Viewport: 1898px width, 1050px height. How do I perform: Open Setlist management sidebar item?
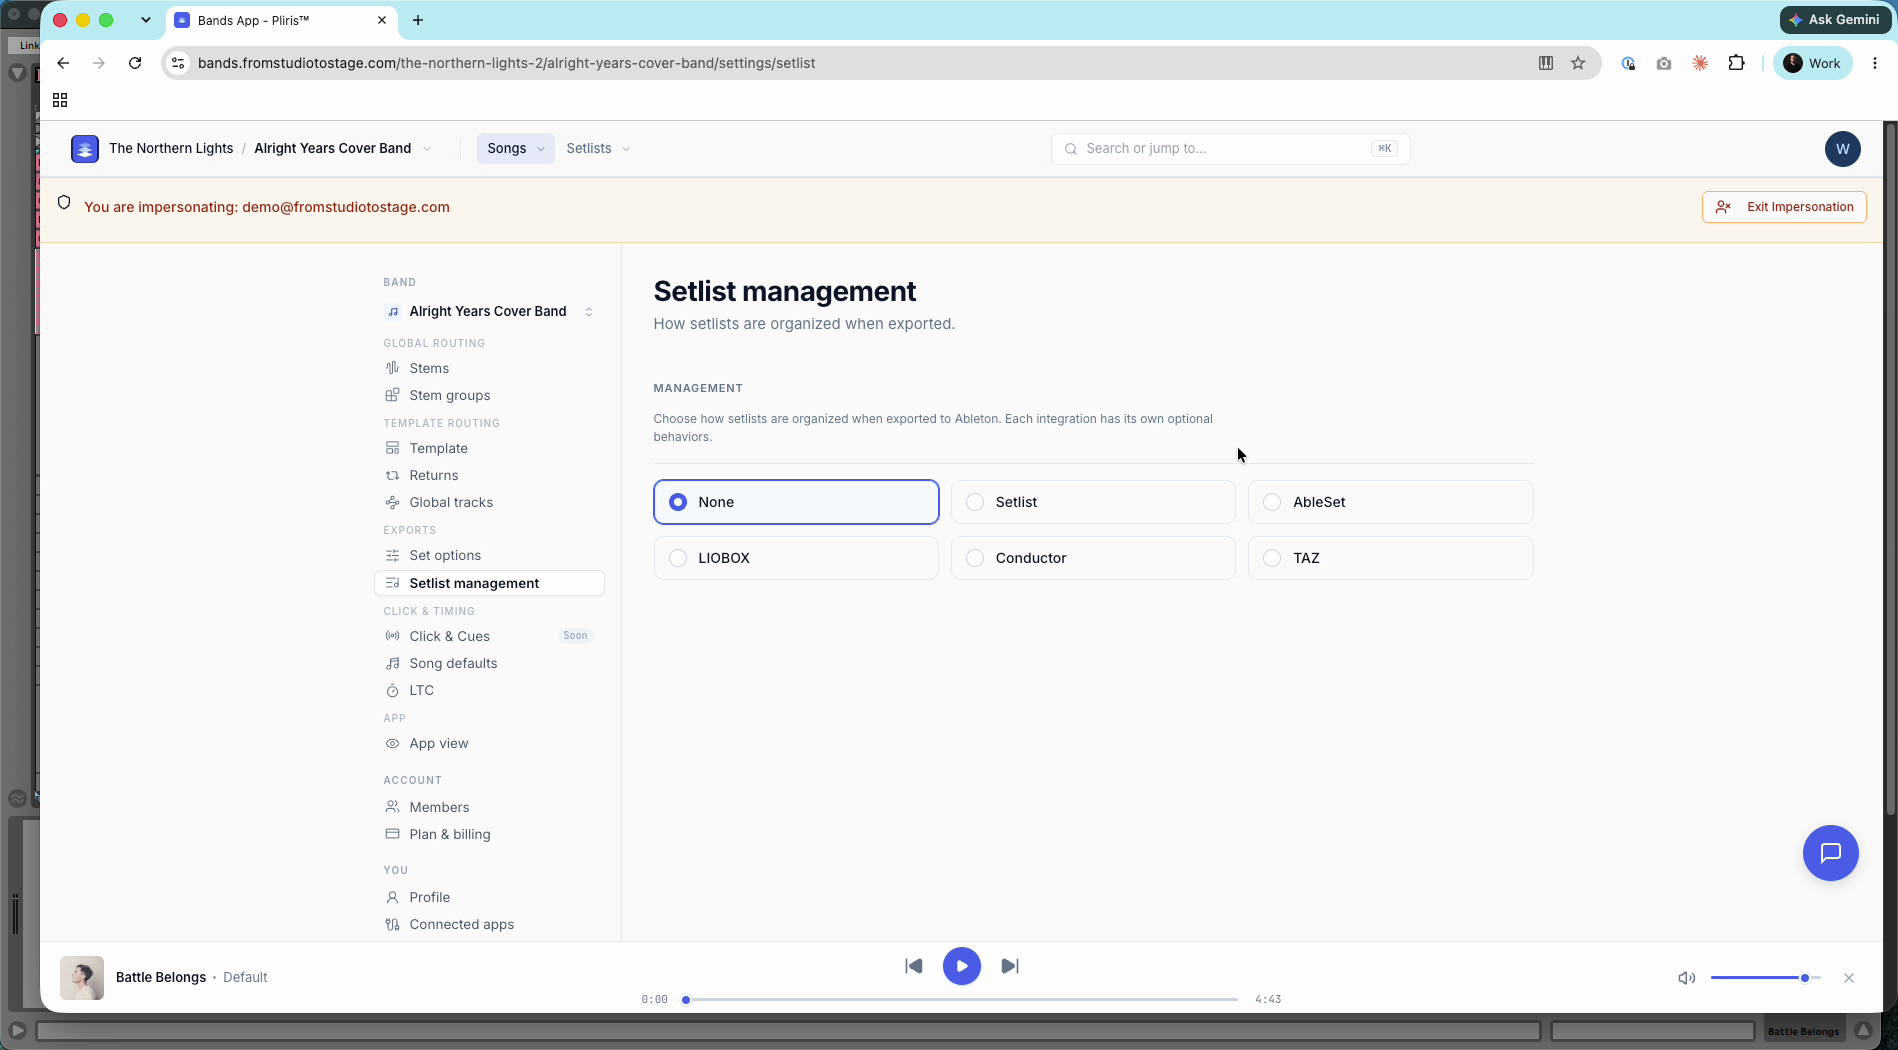pyautogui.click(x=489, y=583)
